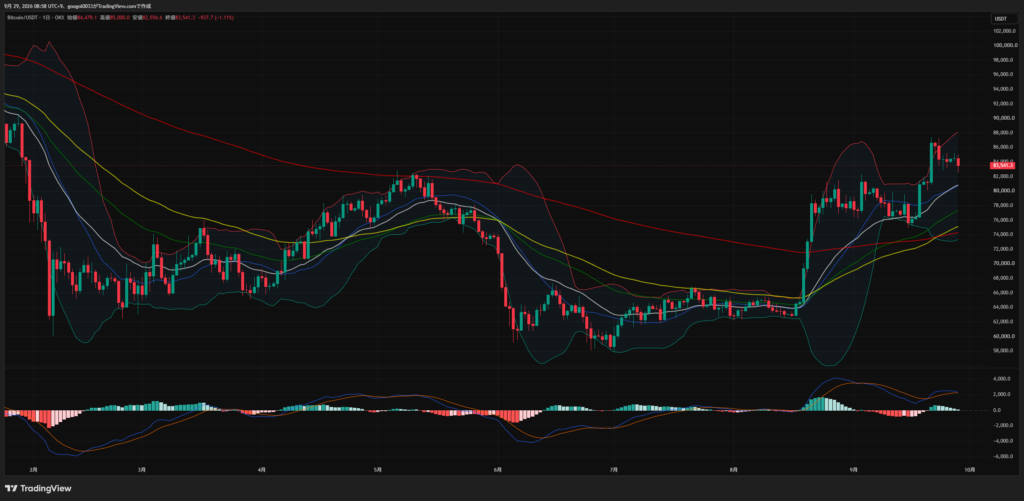Screen dimensions: 1024x501
Task: Click the 終値 closing price value in header
Action: coord(185,17)
